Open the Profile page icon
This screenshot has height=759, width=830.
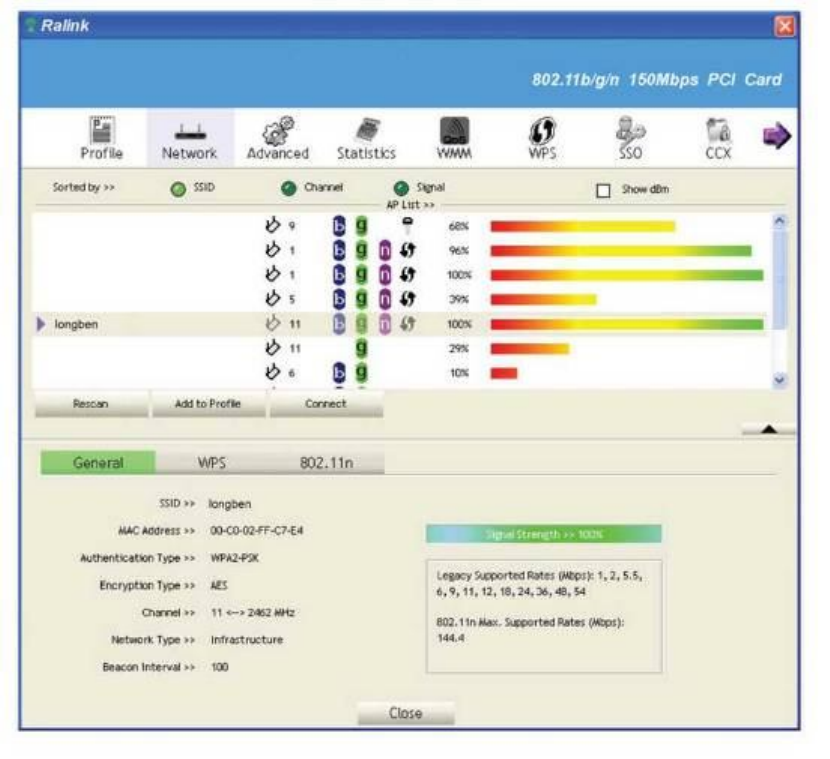[102, 138]
